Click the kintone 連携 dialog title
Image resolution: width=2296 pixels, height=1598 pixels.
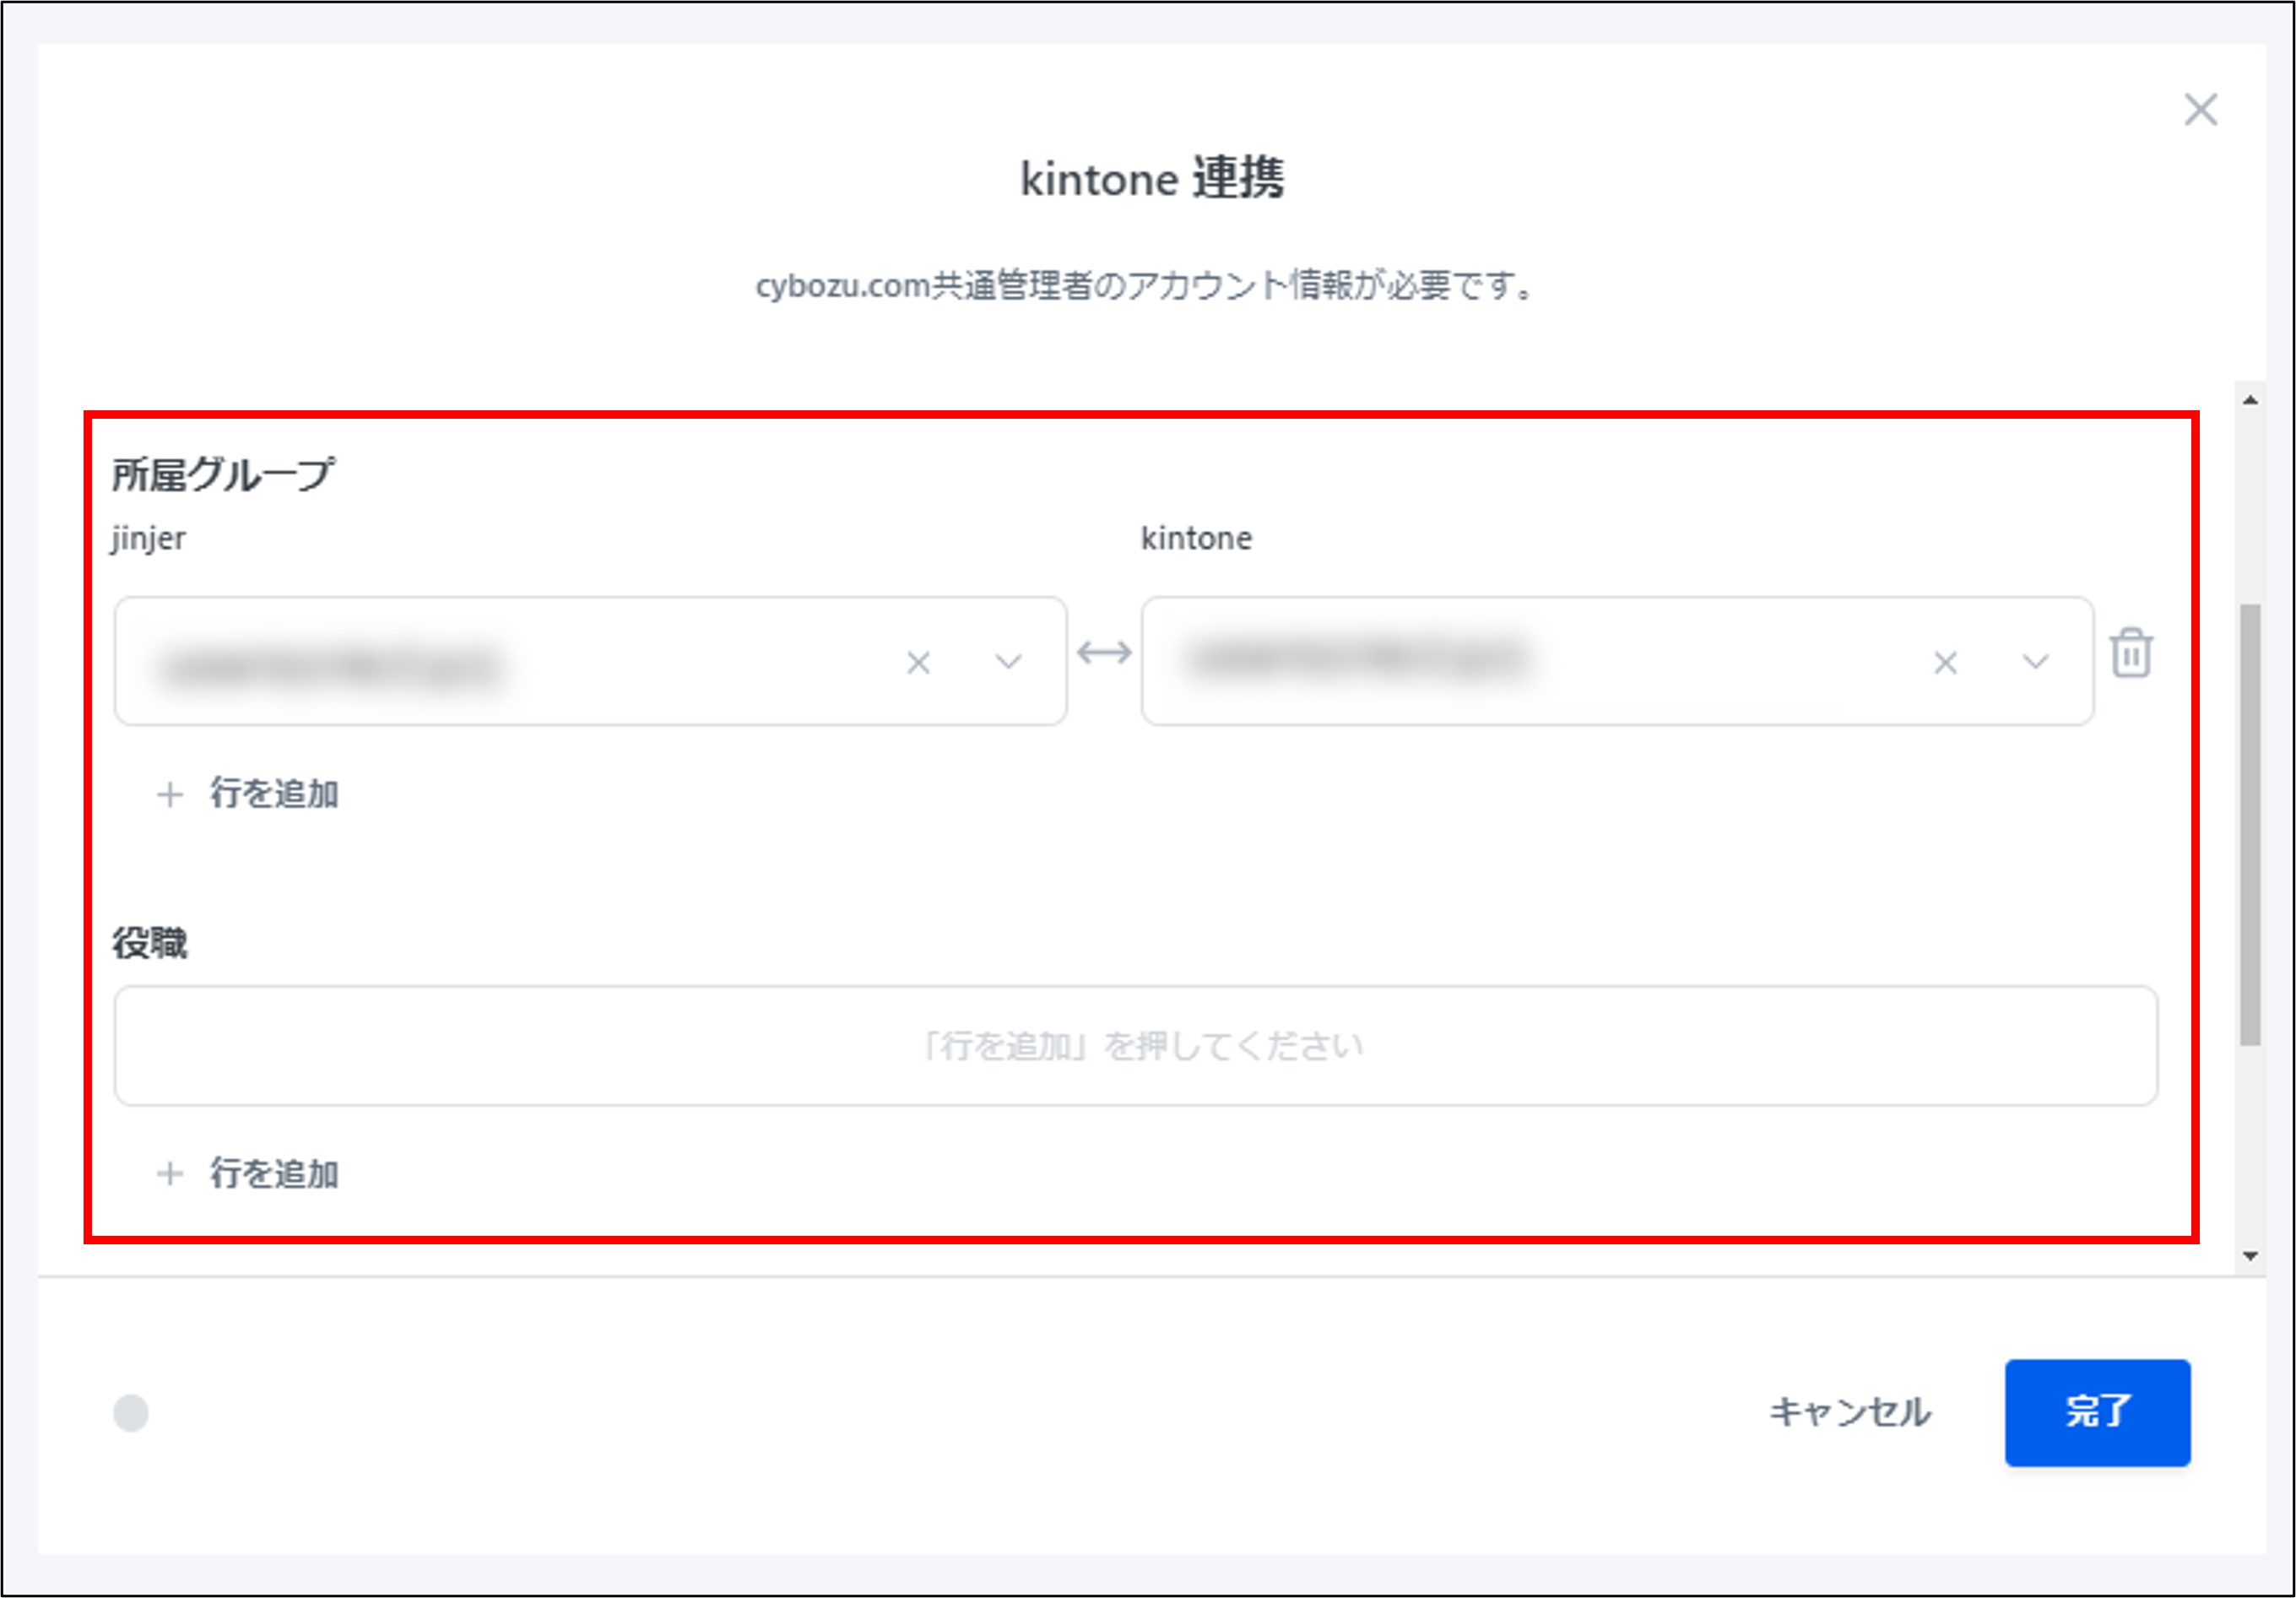[1148, 178]
